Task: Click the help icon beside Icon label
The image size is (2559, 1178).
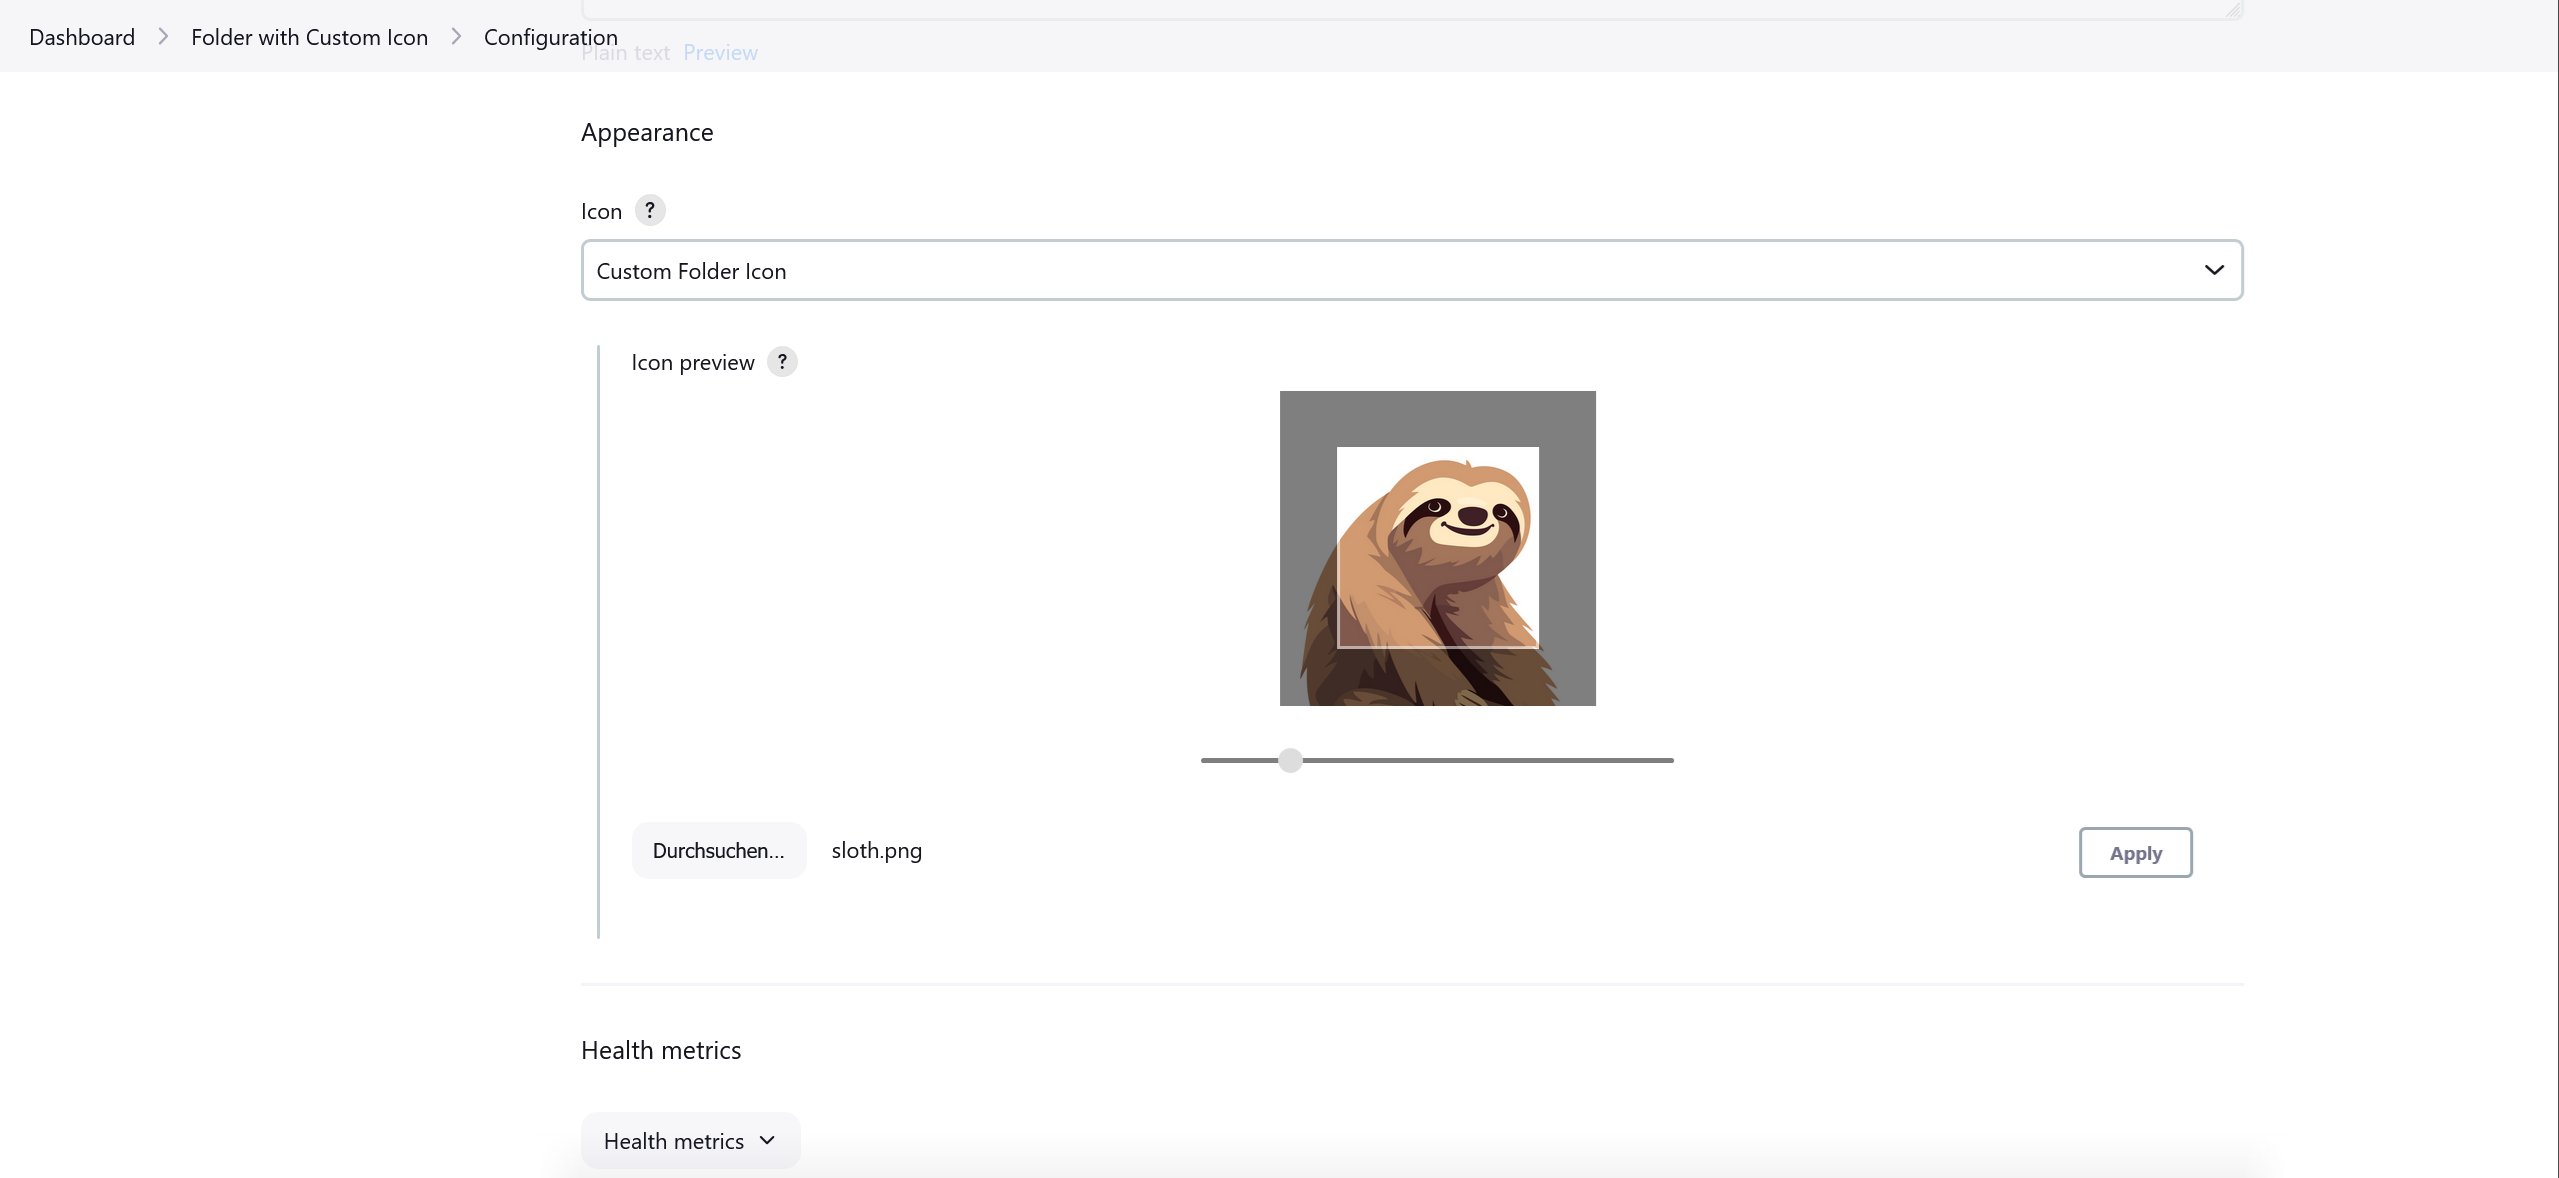Action: [x=650, y=210]
